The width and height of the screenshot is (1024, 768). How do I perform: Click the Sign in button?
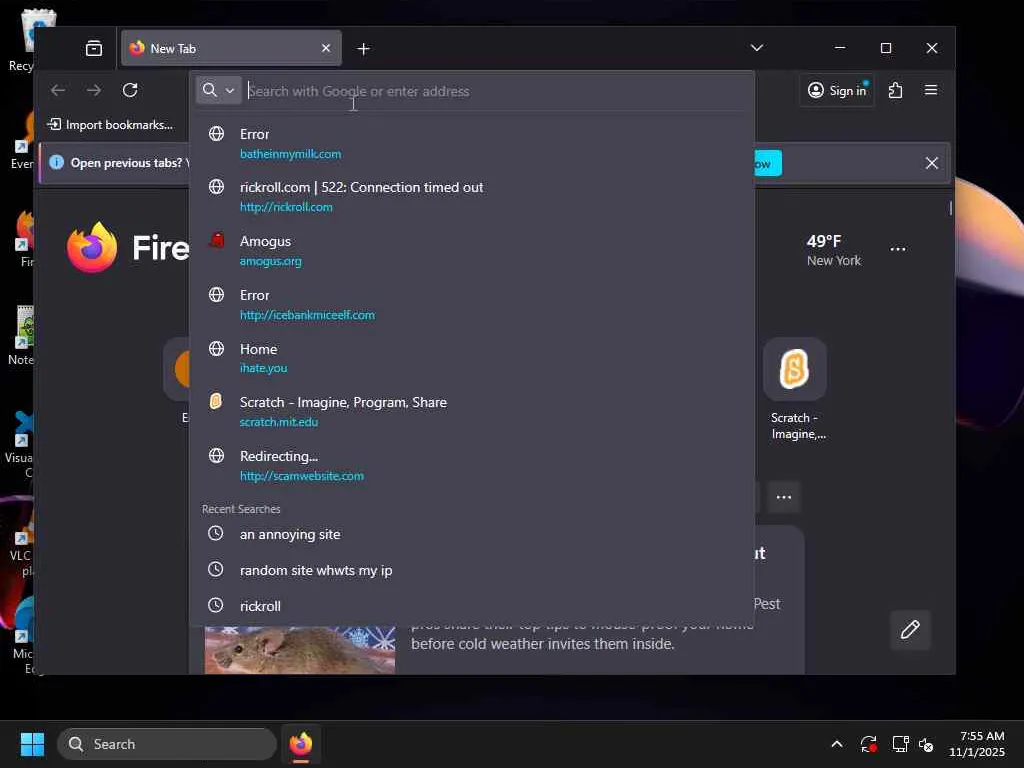tap(837, 90)
